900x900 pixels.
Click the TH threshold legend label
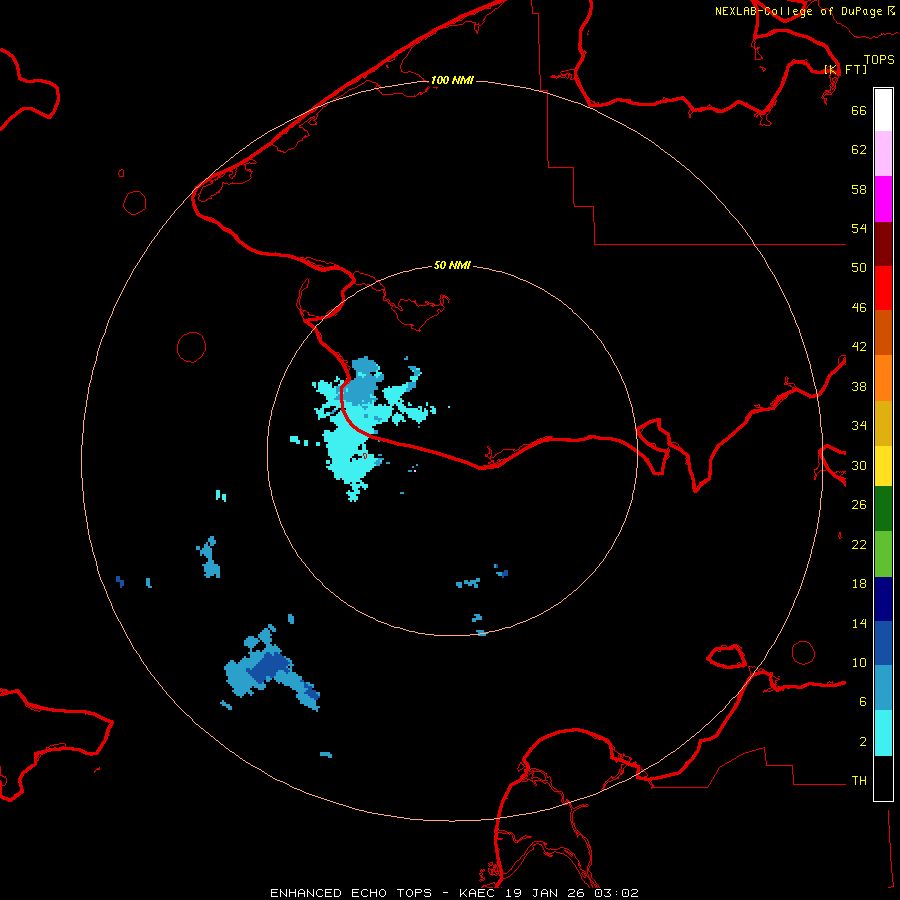[859, 781]
